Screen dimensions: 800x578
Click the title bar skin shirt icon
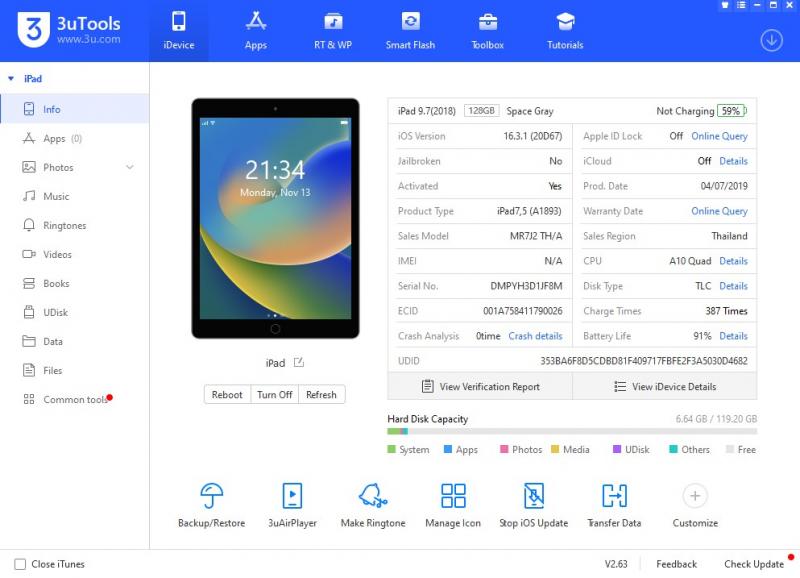tap(724, 5)
